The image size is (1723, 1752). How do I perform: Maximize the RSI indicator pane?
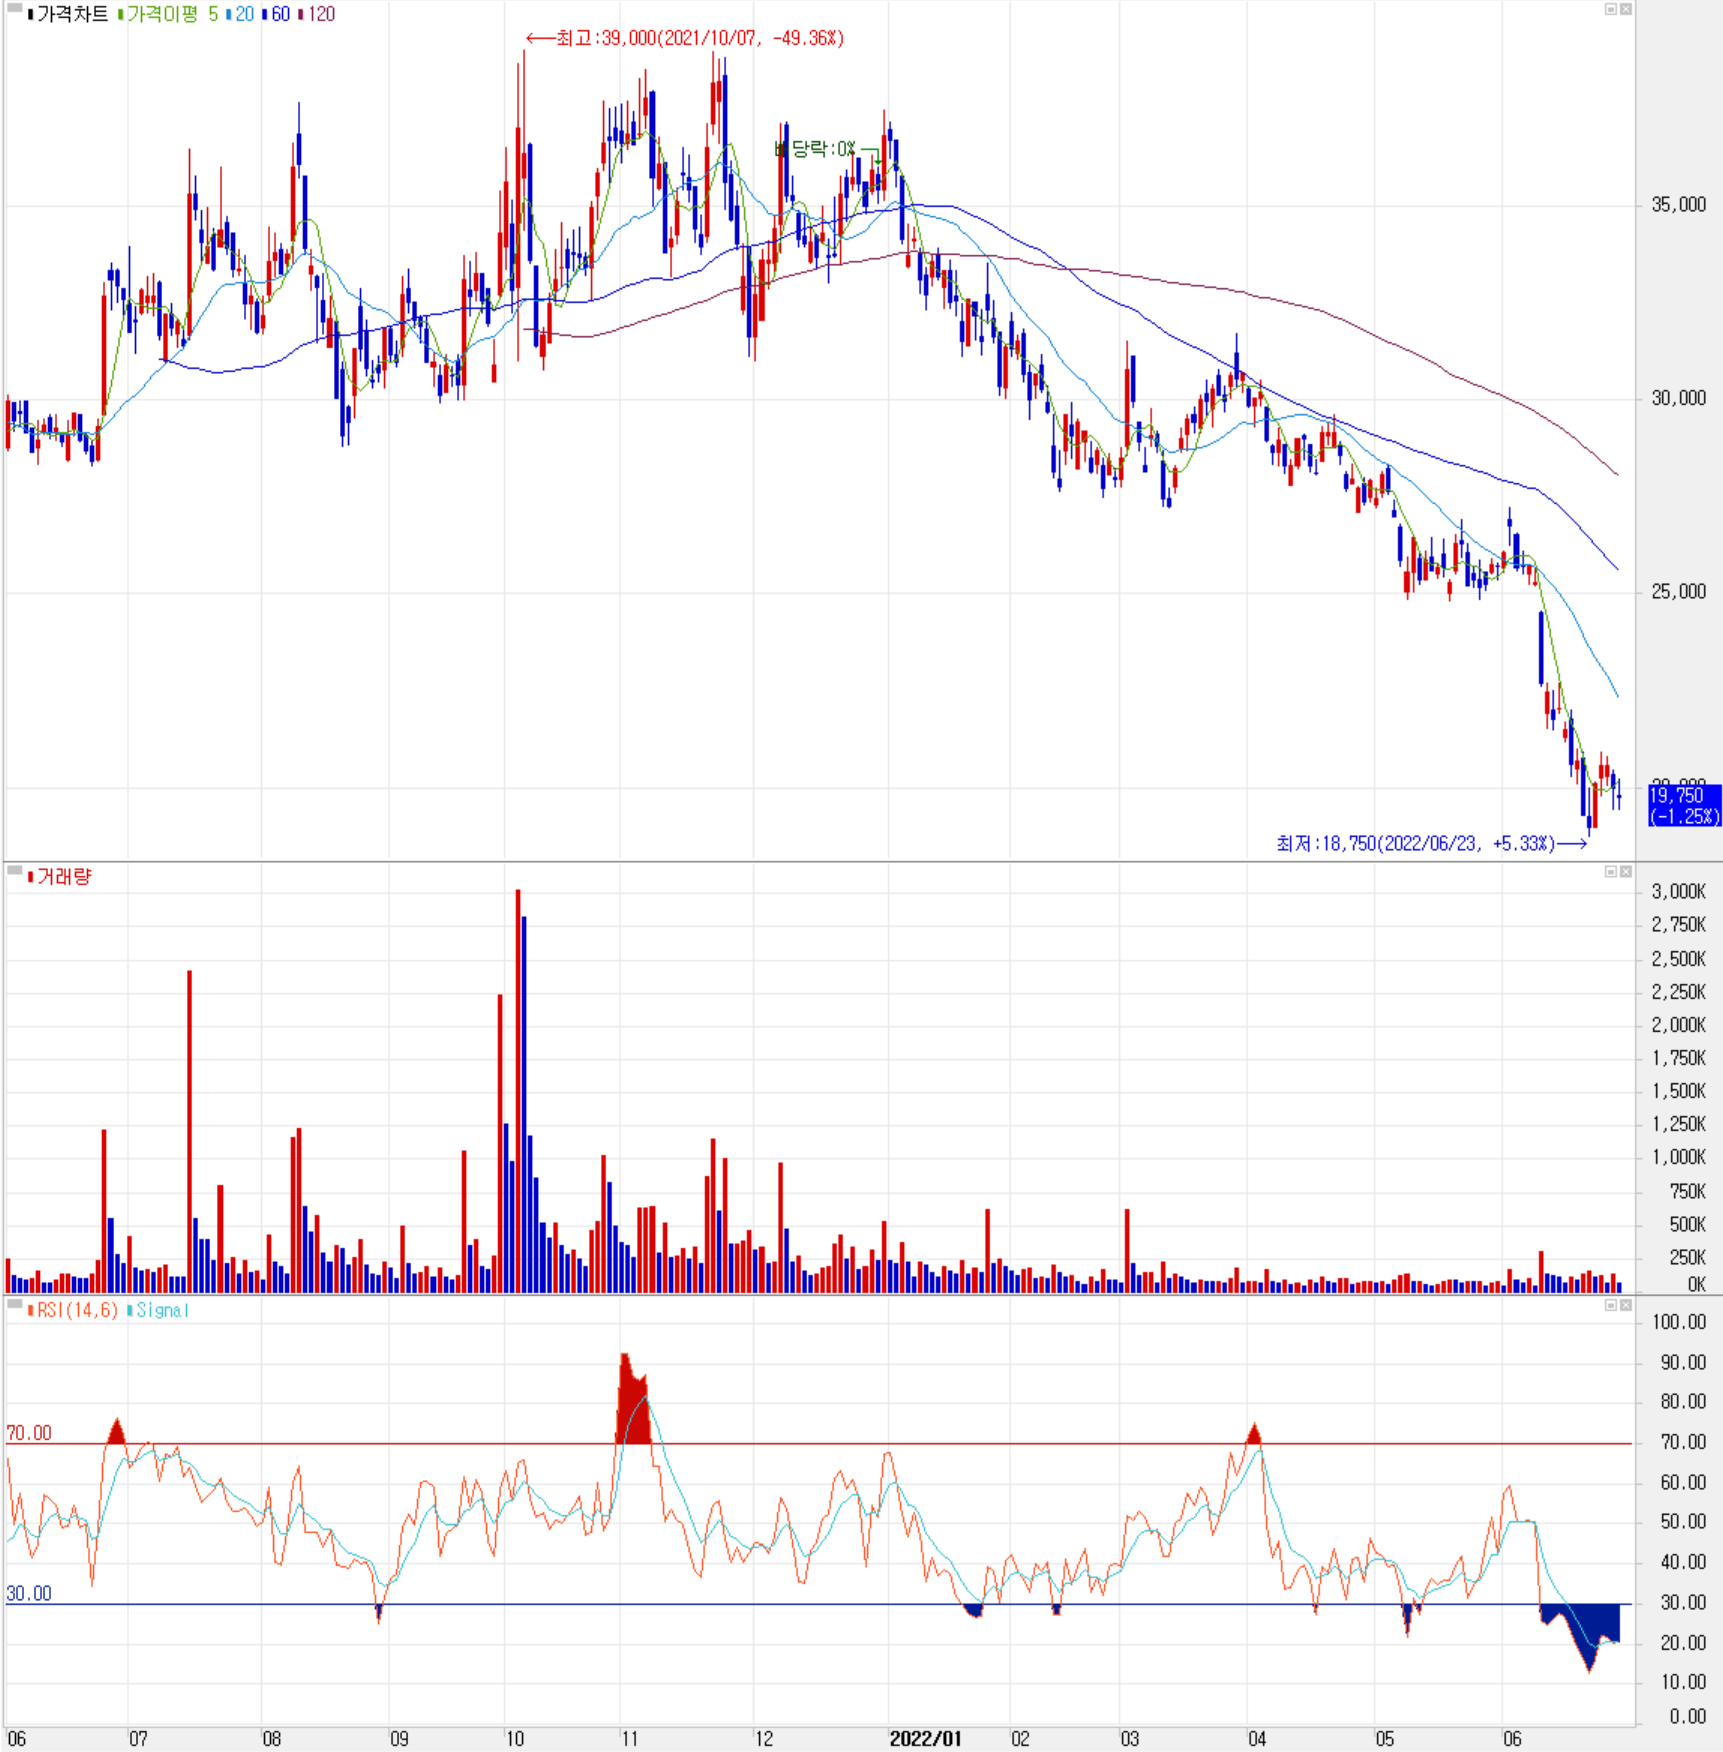(x=1610, y=1306)
